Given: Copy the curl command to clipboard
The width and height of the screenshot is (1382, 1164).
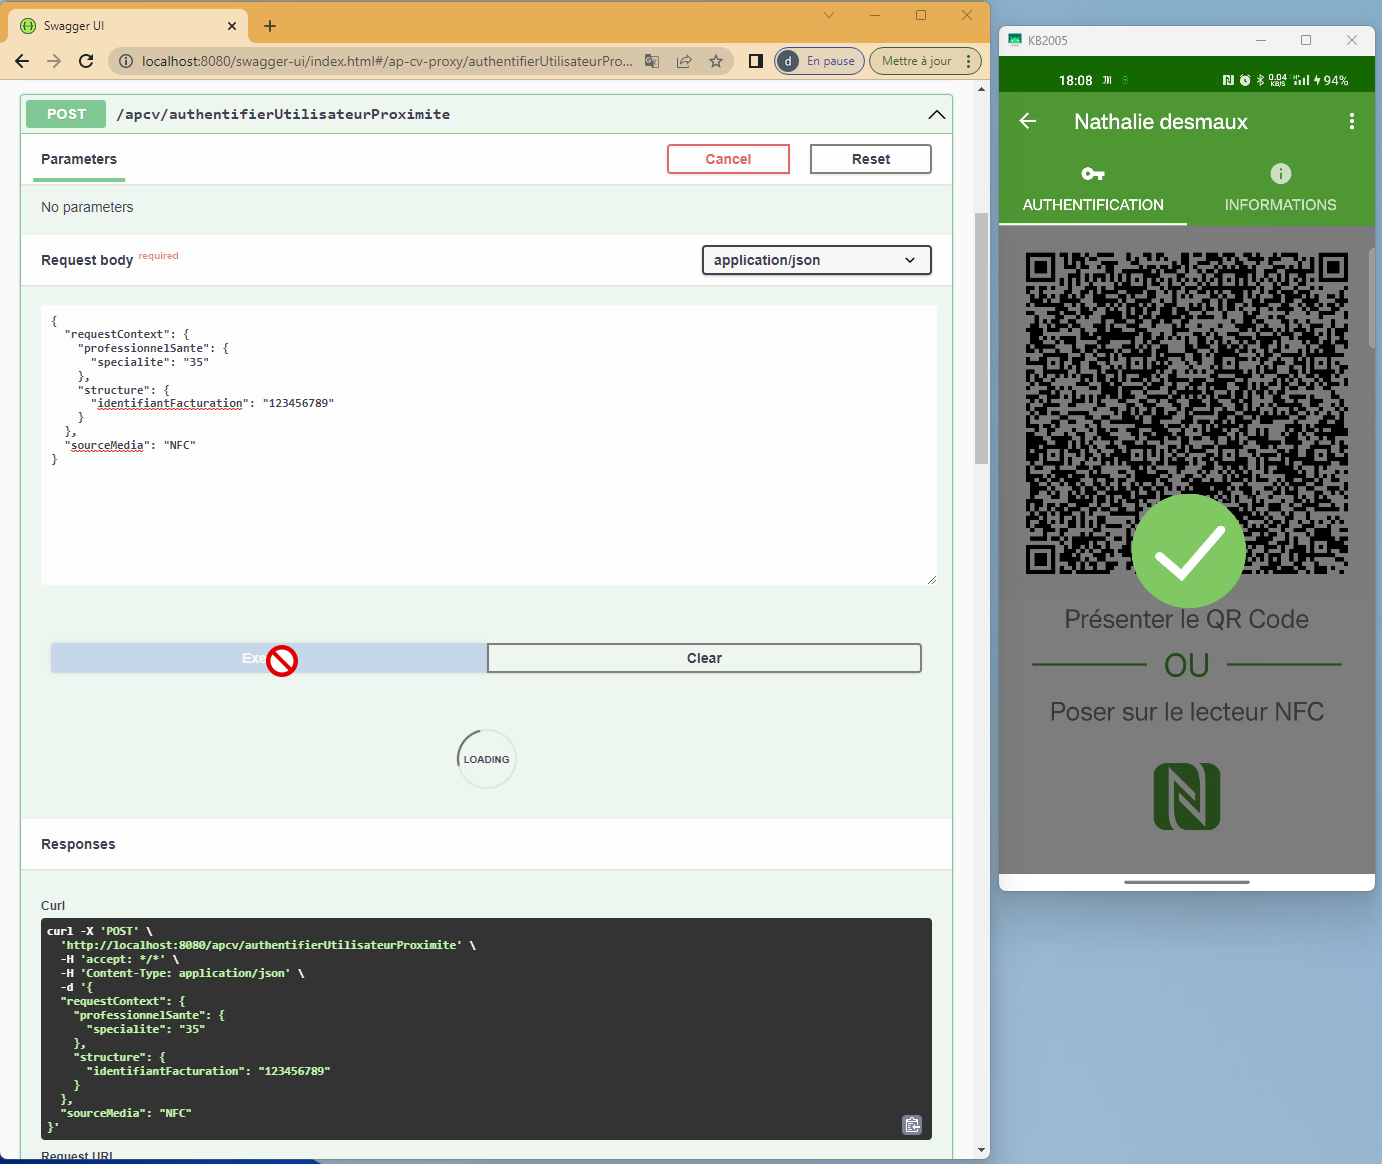Looking at the screenshot, I should click(912, 1125).
